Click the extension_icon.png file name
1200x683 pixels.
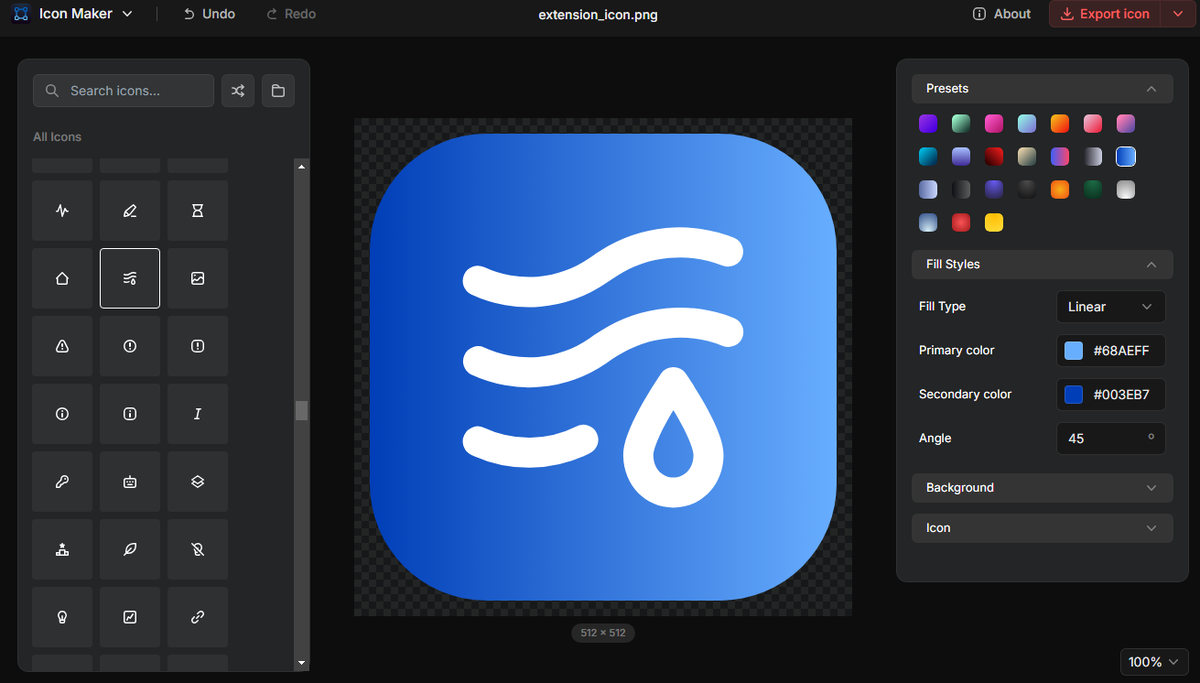pyautogui.click(x=598, y=15)
